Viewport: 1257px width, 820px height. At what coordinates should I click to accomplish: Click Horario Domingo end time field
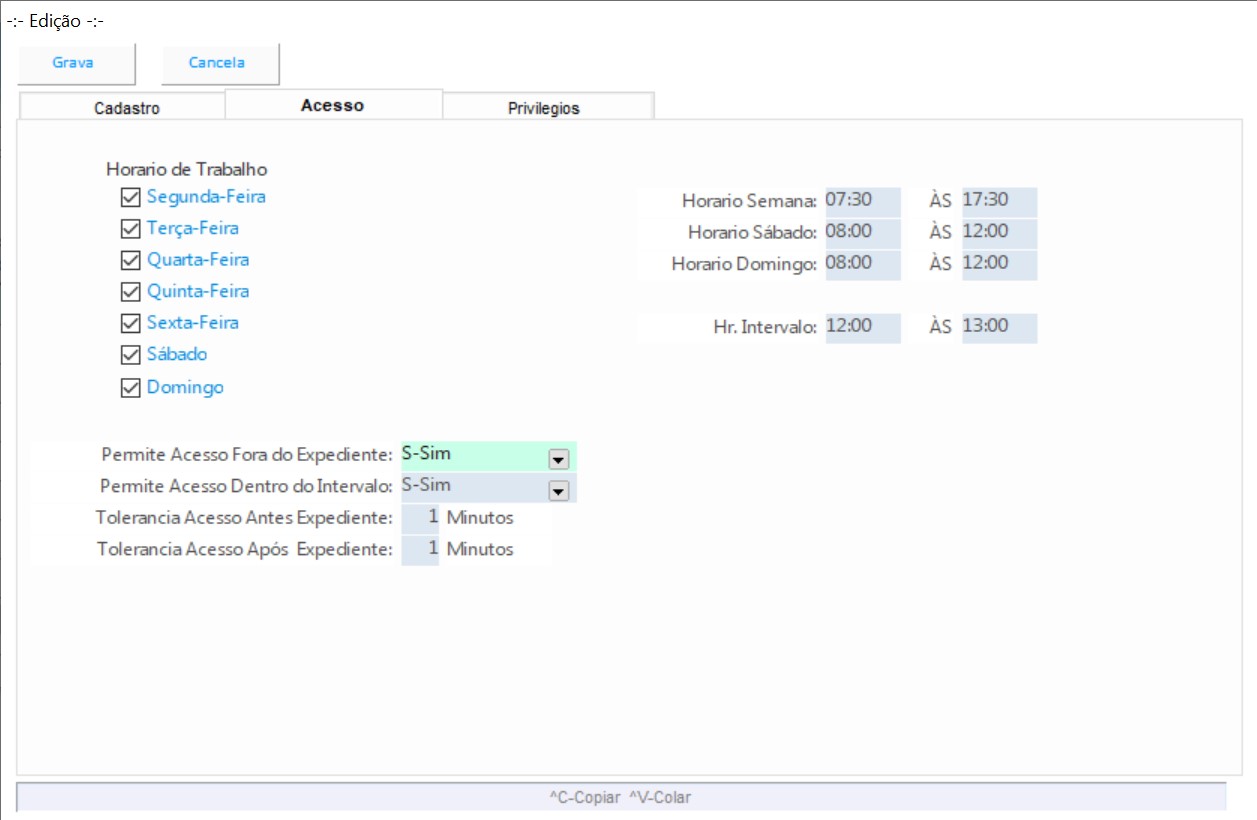(x=998, y=264)
